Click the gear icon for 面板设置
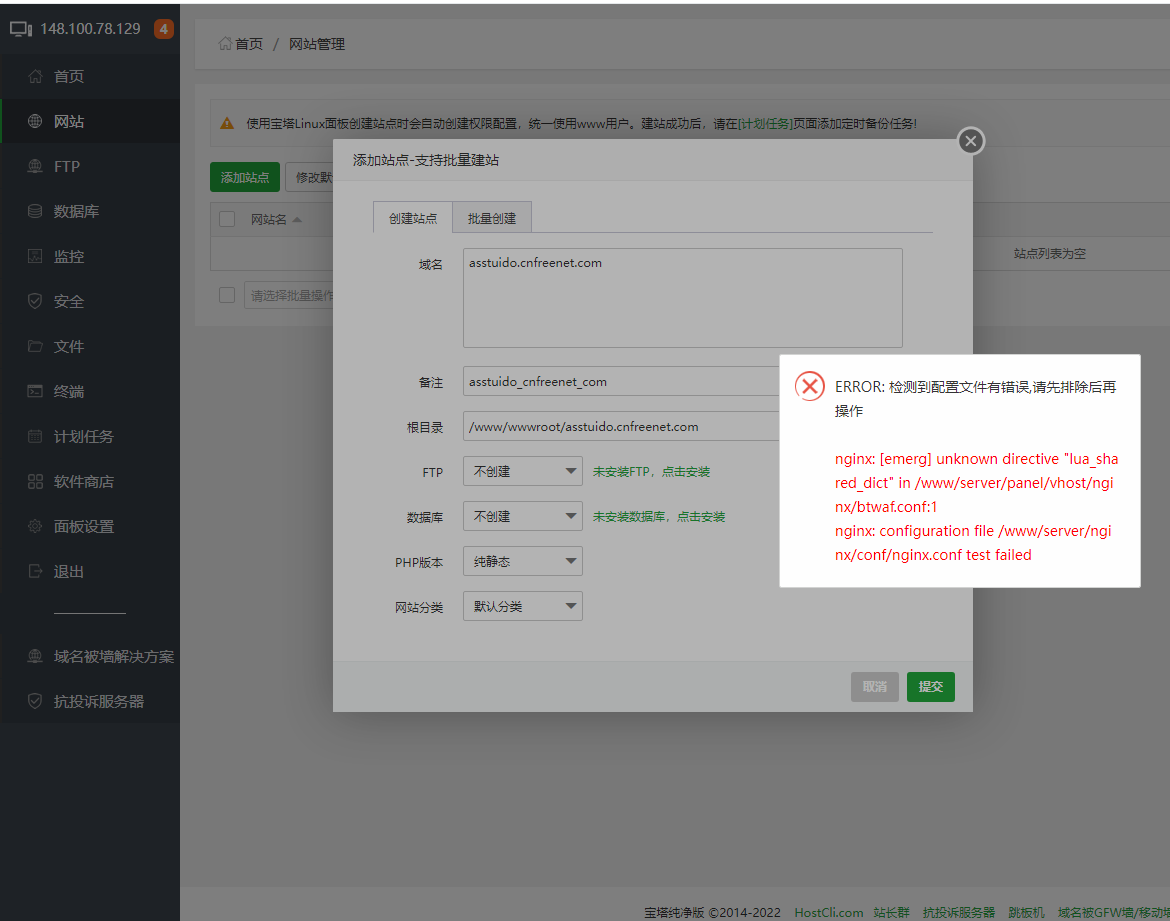Viewport: 1170px width, 921px height. 35,526
